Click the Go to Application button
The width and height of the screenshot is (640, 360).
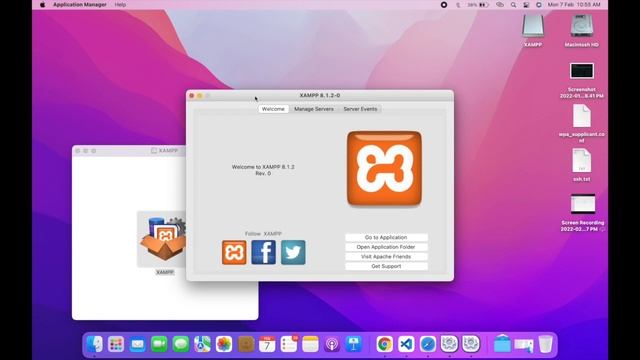click(x=386, y=237)
